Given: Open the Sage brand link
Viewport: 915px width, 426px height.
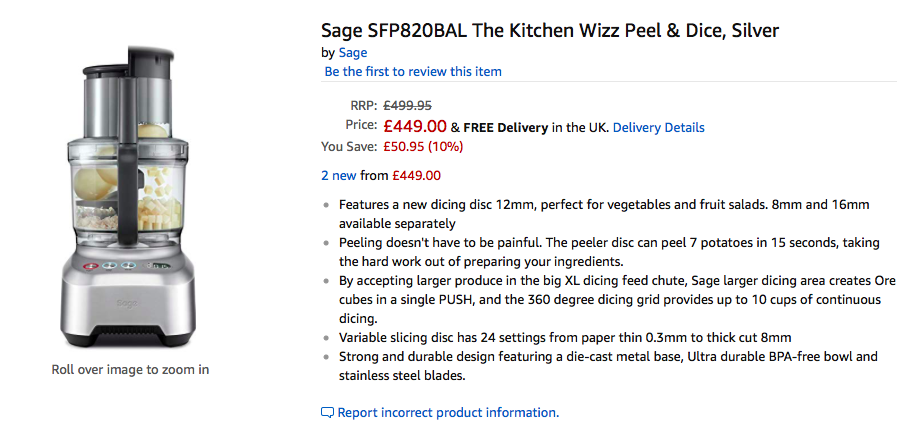Looking at the screenshot, I should [353, 52].
